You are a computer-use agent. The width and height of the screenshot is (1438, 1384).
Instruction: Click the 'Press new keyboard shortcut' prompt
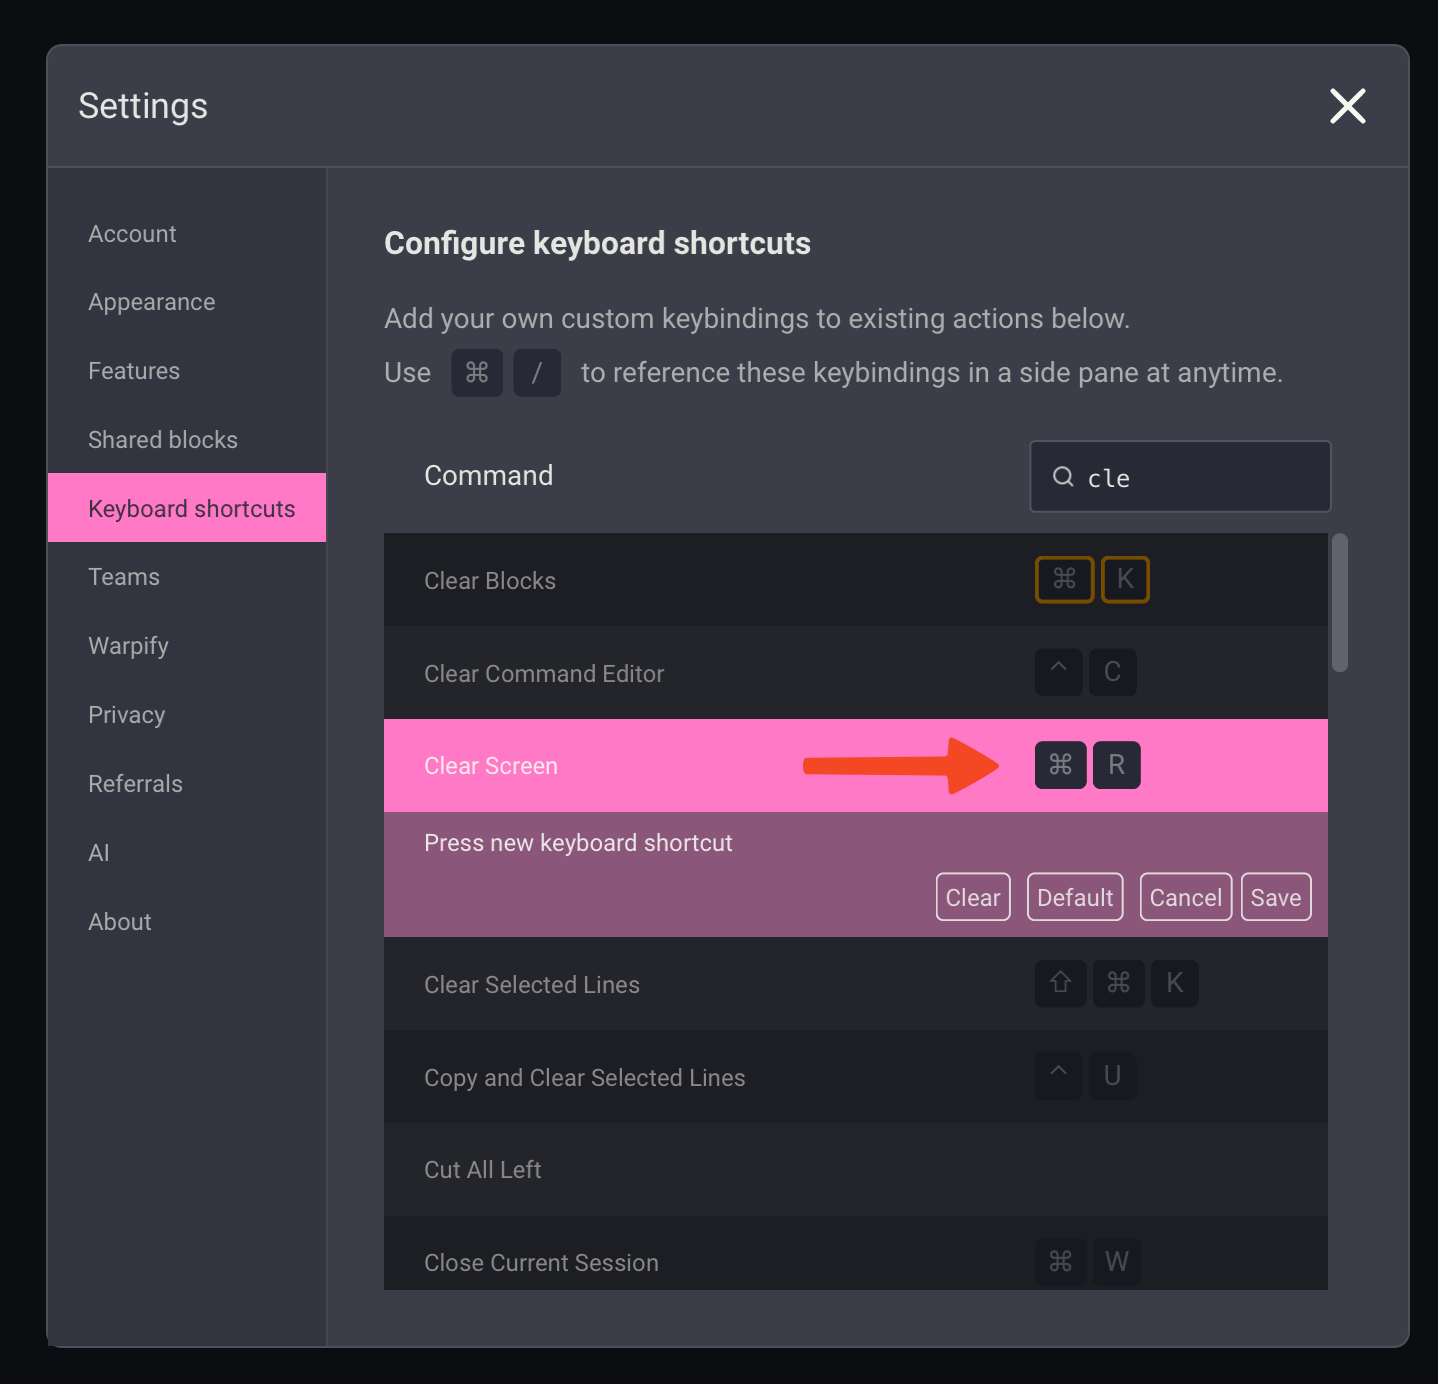[x=578, y=843]
